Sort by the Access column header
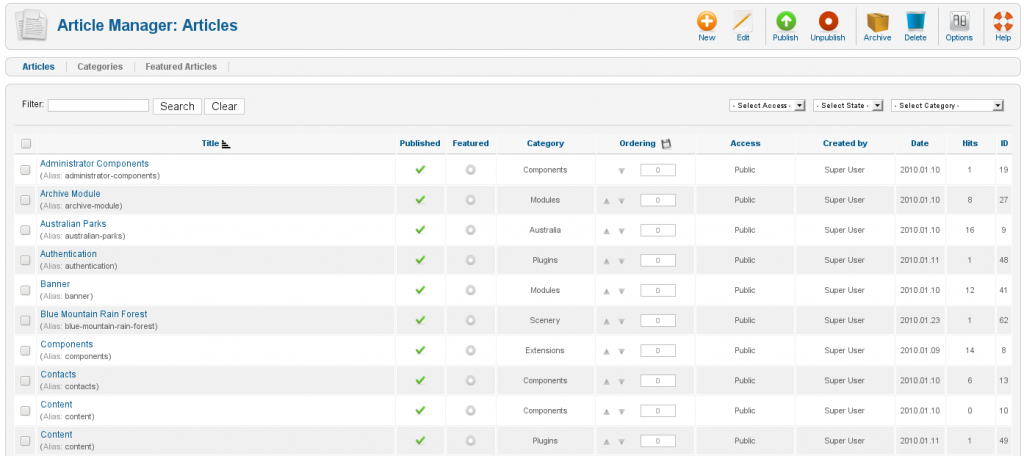The image size is (1024, 456). point(745,143)
